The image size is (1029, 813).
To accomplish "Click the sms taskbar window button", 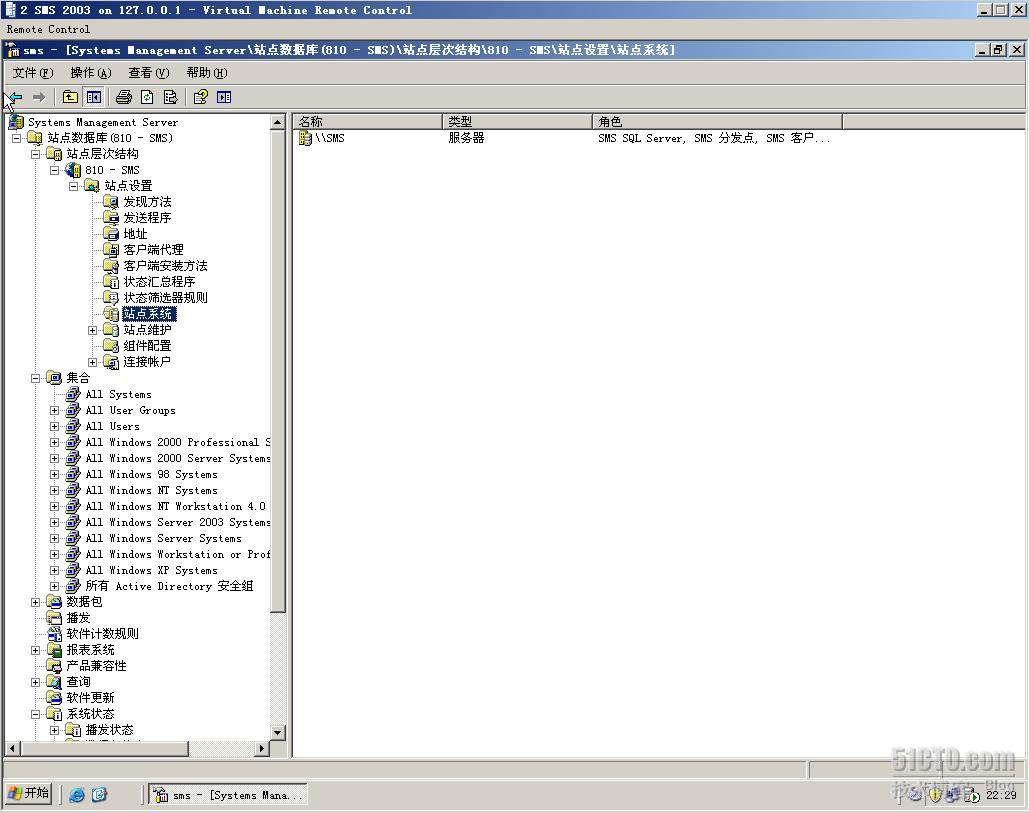I will [x=228, y=795].
